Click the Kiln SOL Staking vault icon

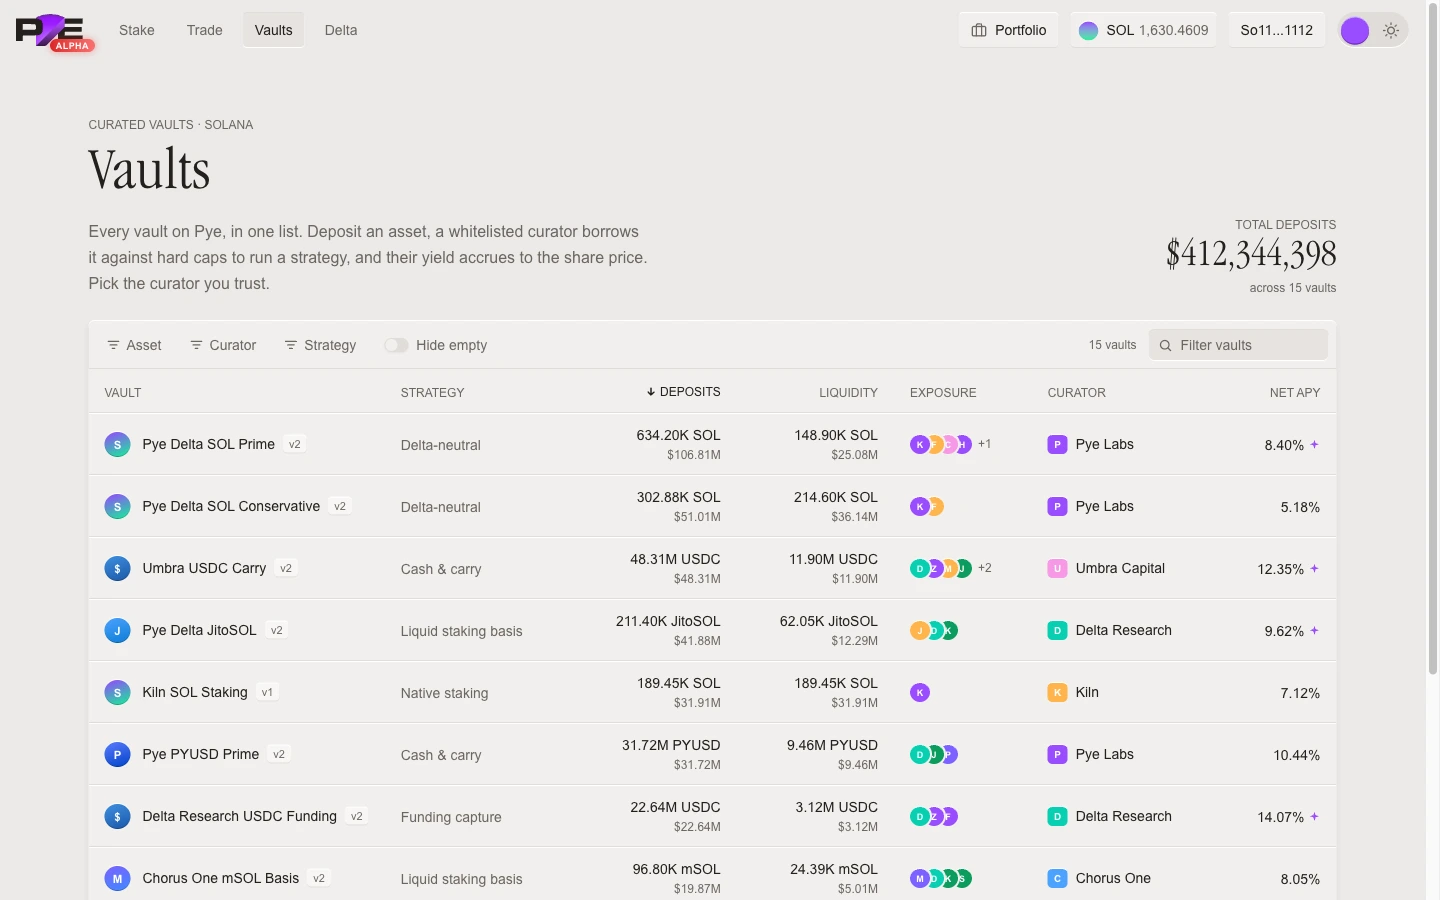(x=117, y=693)
